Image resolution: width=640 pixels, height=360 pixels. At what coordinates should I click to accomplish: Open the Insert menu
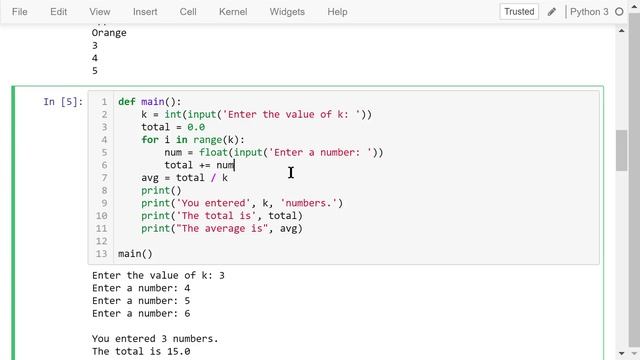tap(145, 12)
